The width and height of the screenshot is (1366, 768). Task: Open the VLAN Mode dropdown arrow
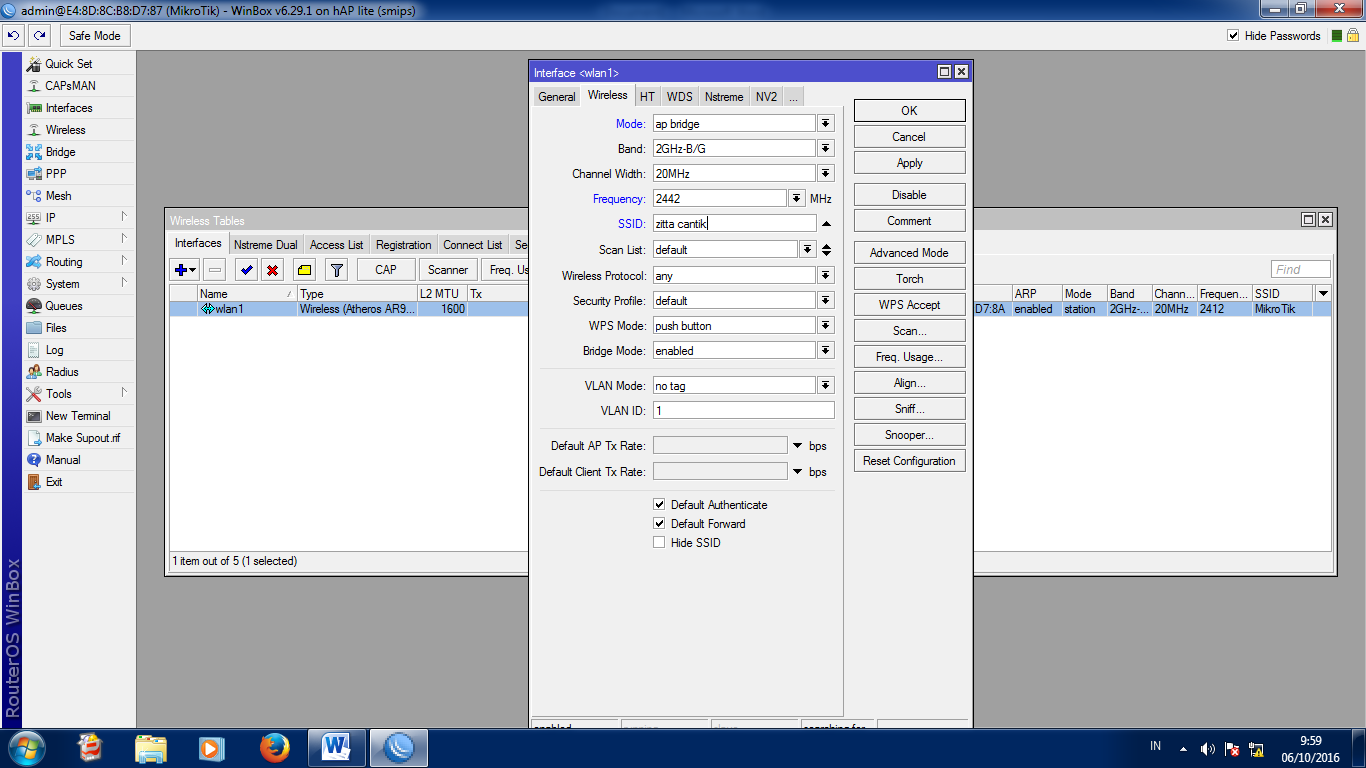pos(826,385)
